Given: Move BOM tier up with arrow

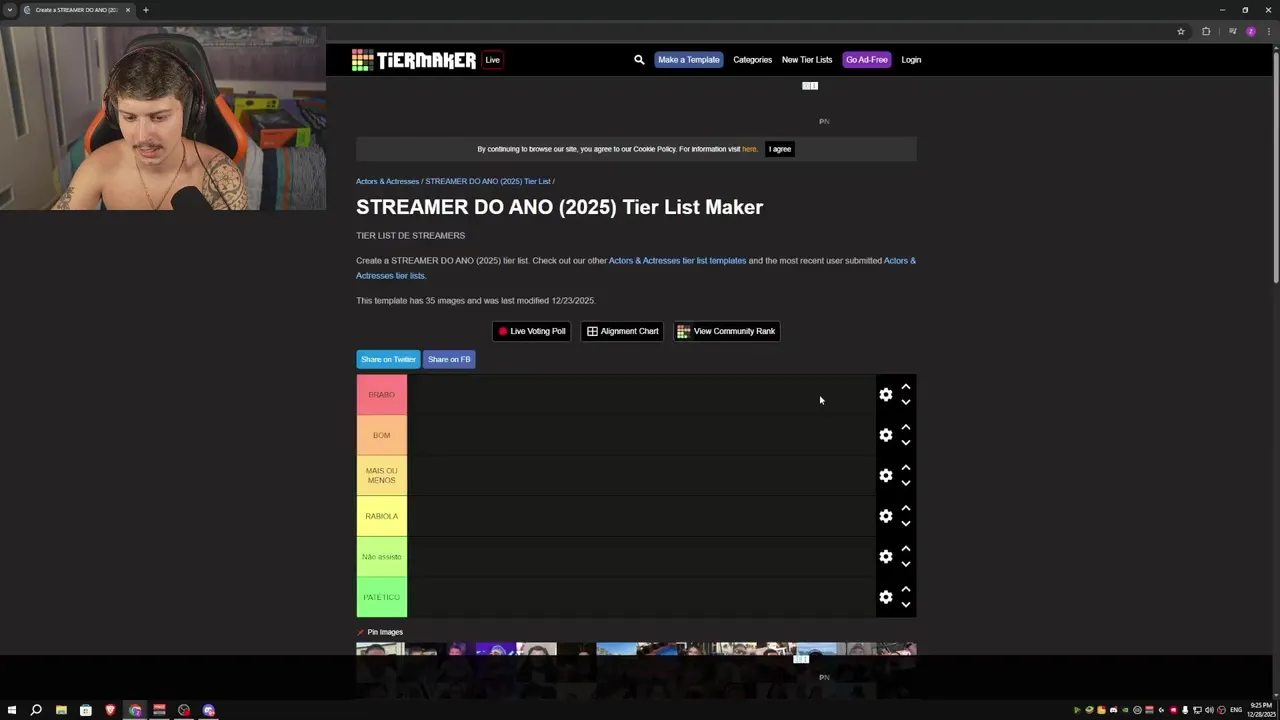Looking at the screenshot, I should point(906,428).
